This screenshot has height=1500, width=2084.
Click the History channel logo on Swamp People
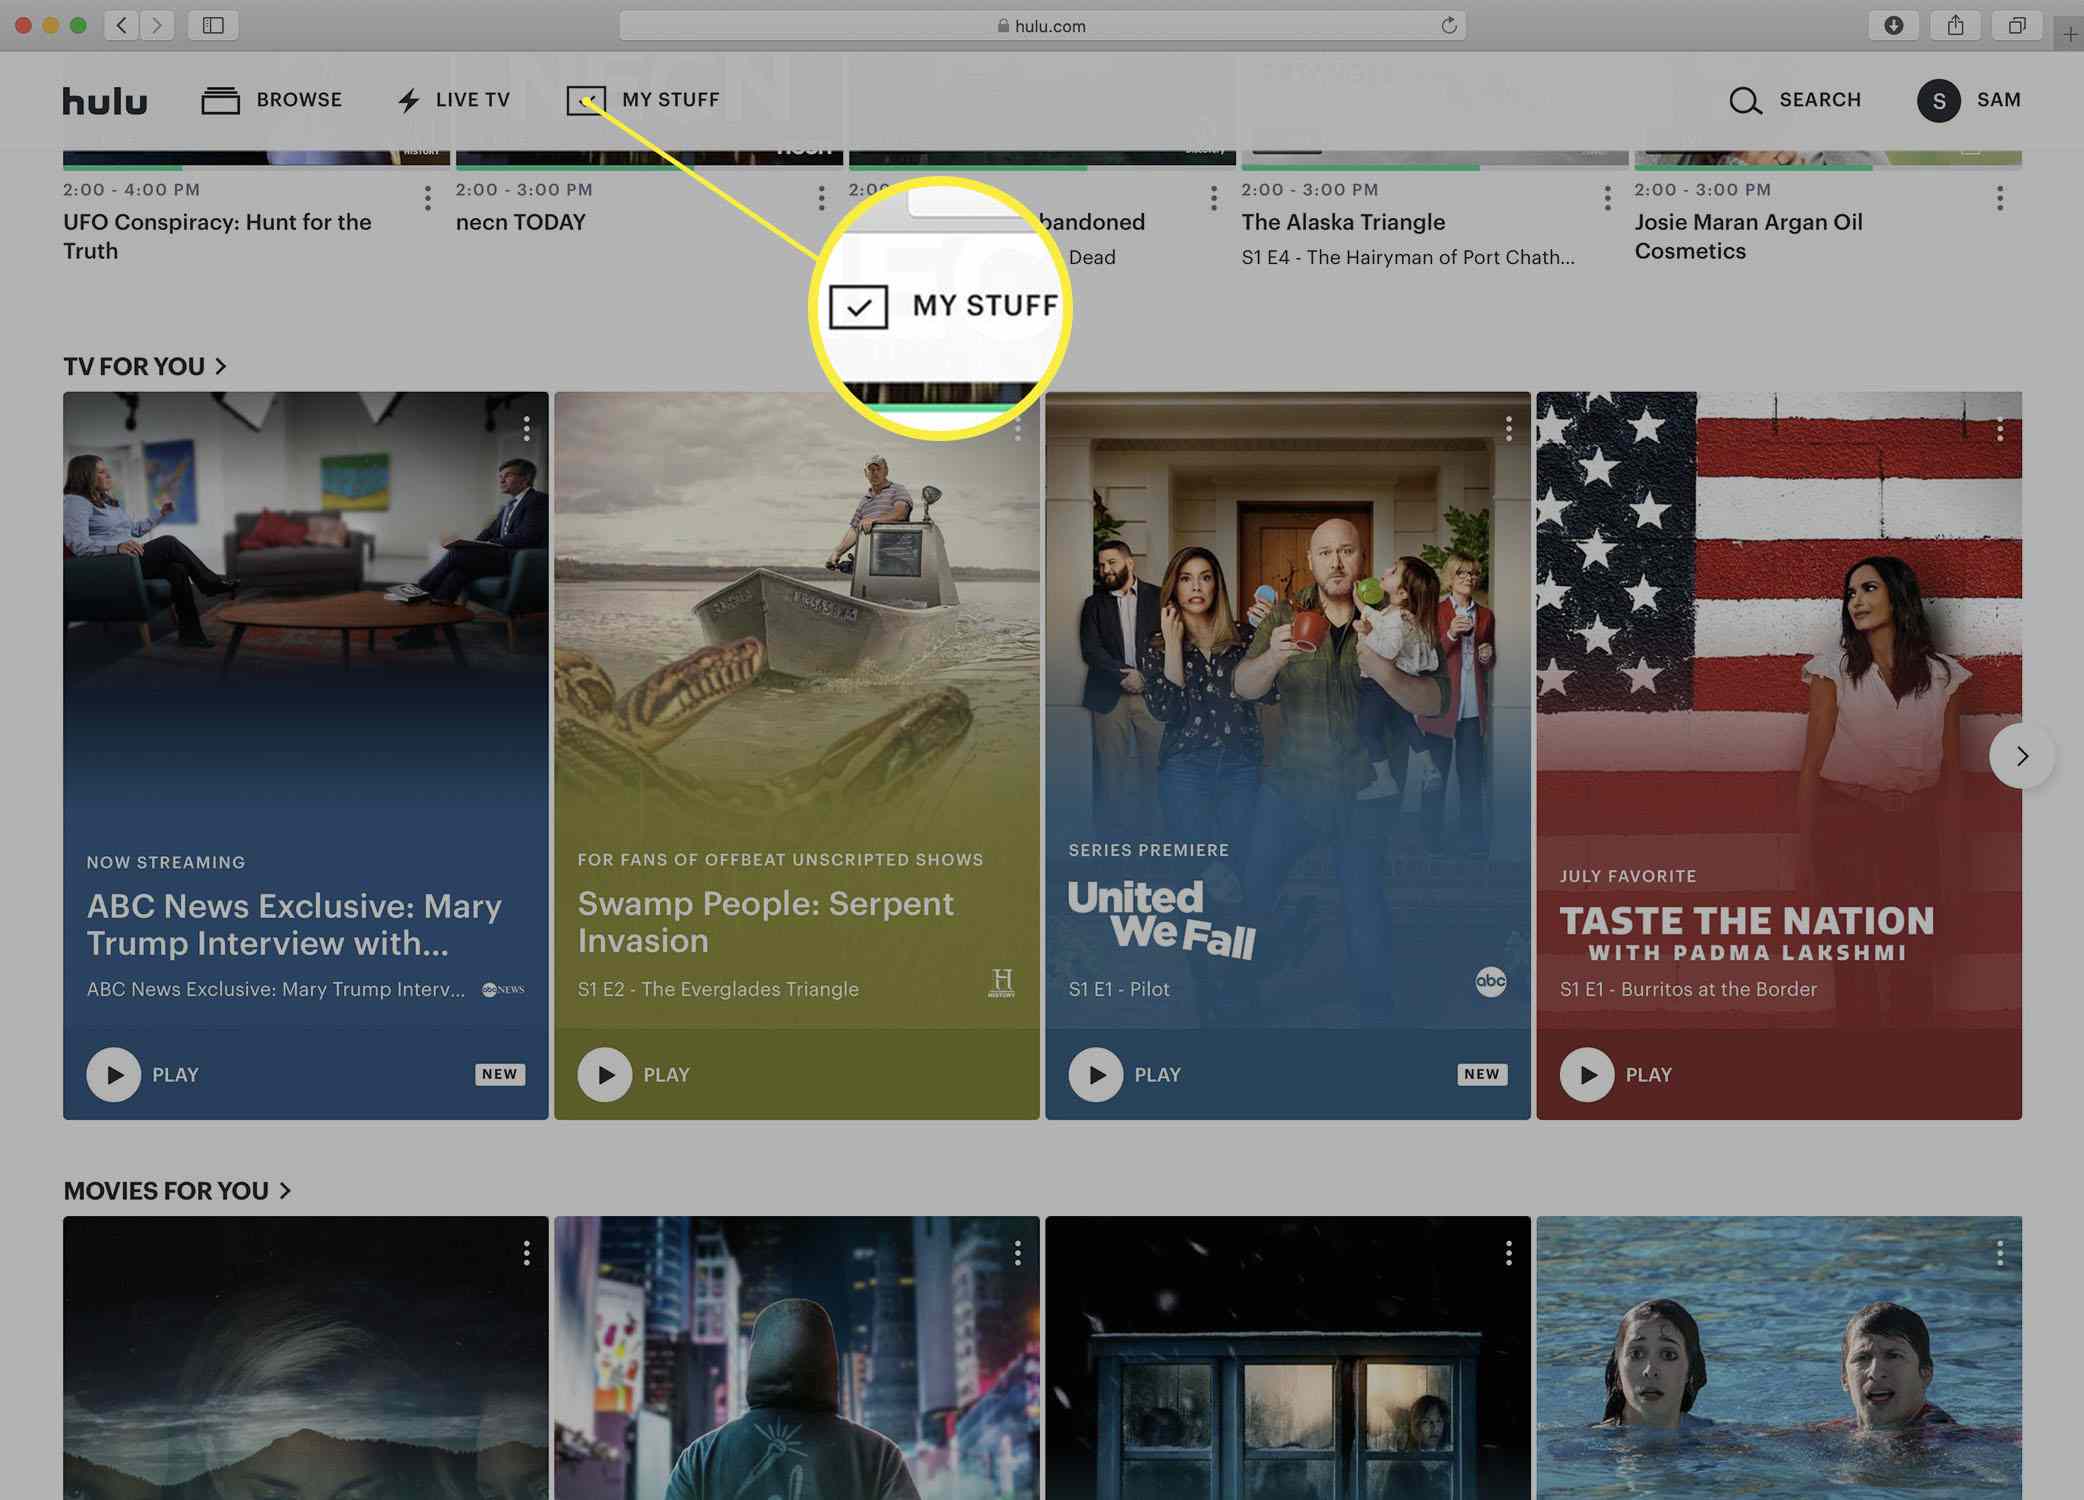click(x=1001, y=983)
